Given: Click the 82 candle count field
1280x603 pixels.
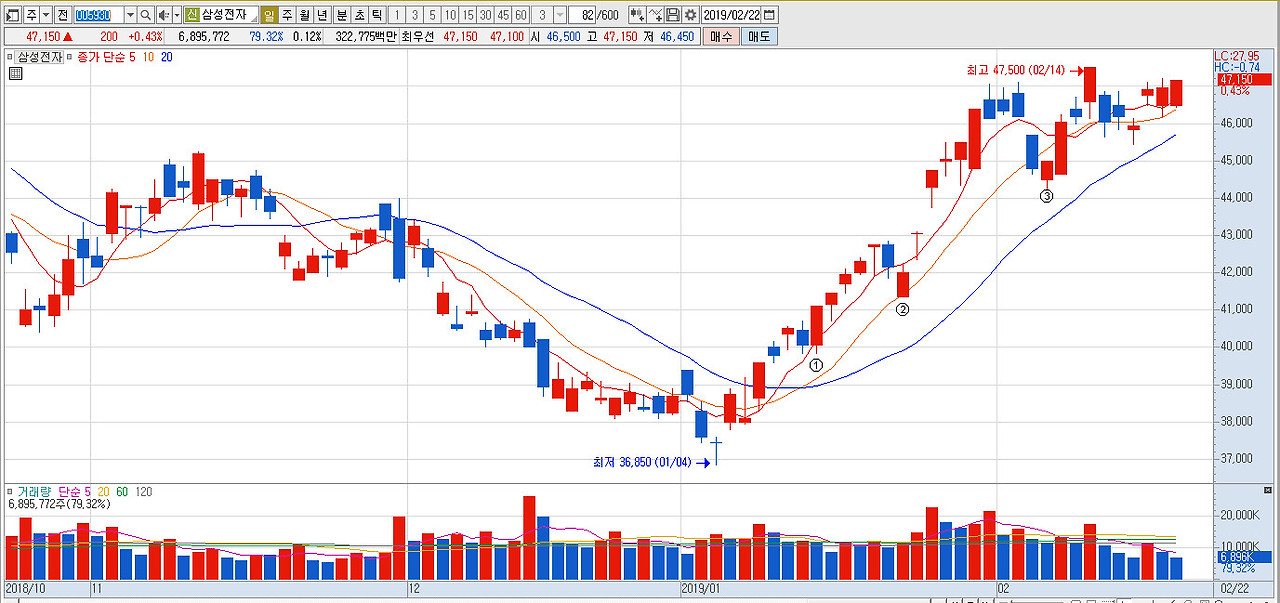Looking at the screenshot, I should [582, 15].
